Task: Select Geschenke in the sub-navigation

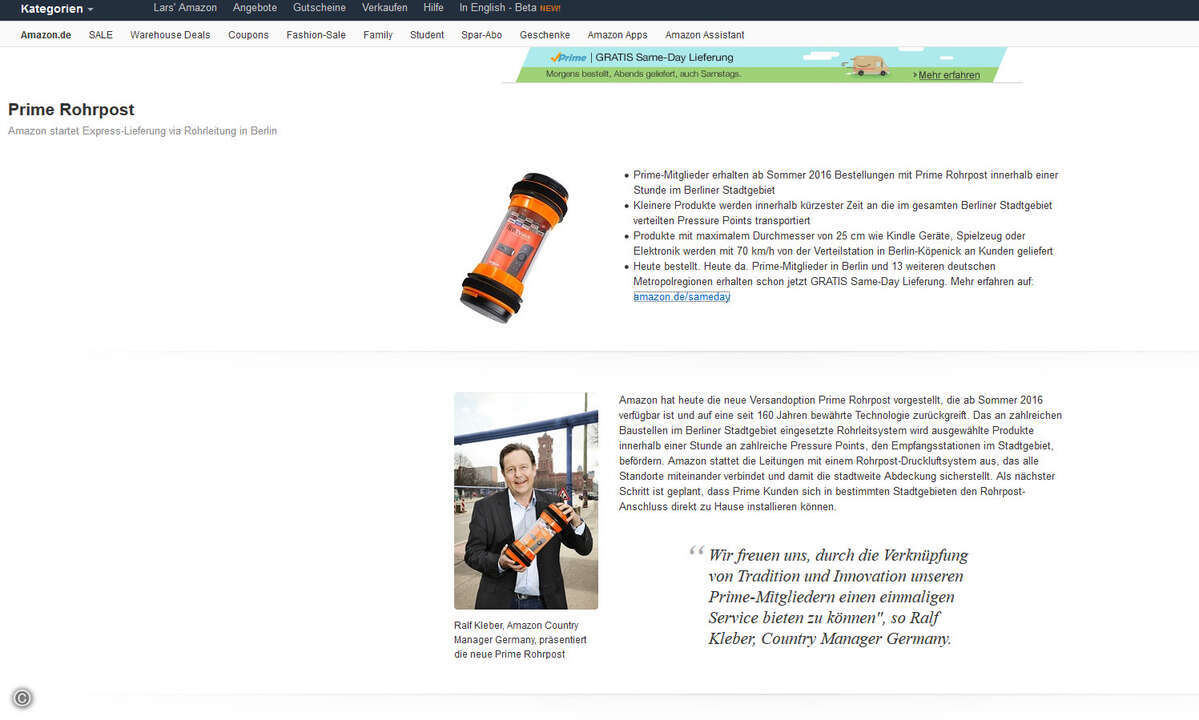Action: pyautogui.click(x=544, y=35)
